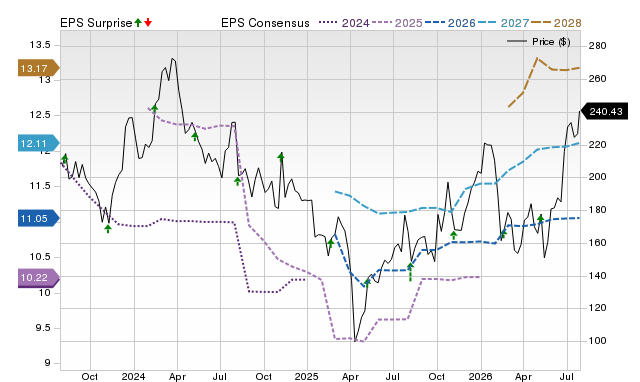
Task: Click the 180 right axis price label
Action: coord(598,210)
